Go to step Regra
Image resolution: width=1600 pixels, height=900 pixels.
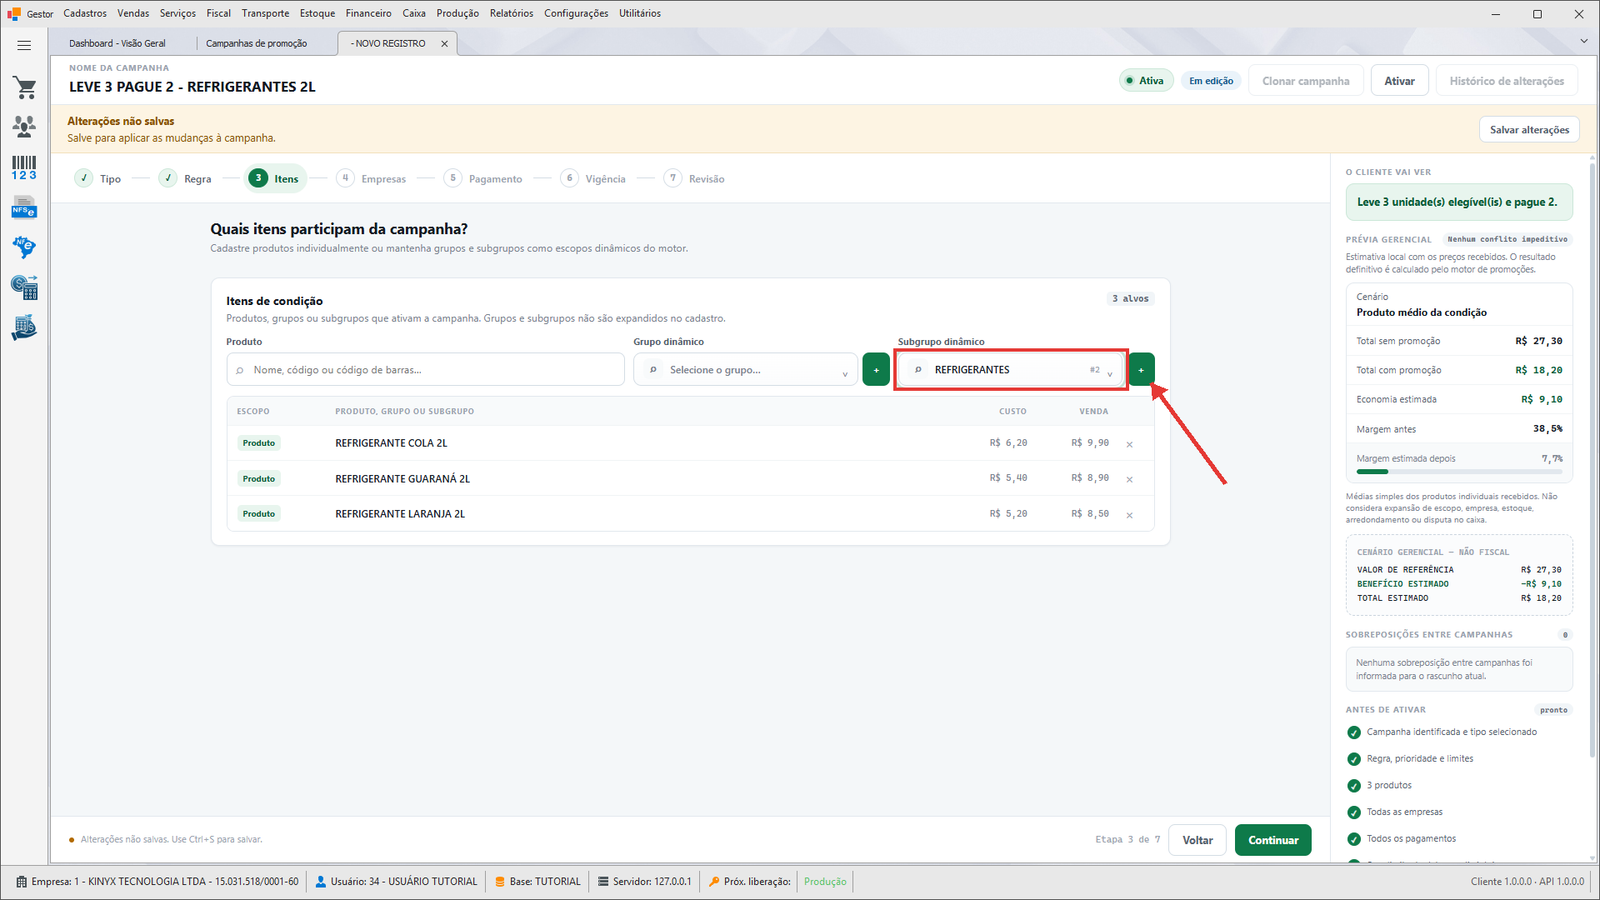[x=185, y=179]
